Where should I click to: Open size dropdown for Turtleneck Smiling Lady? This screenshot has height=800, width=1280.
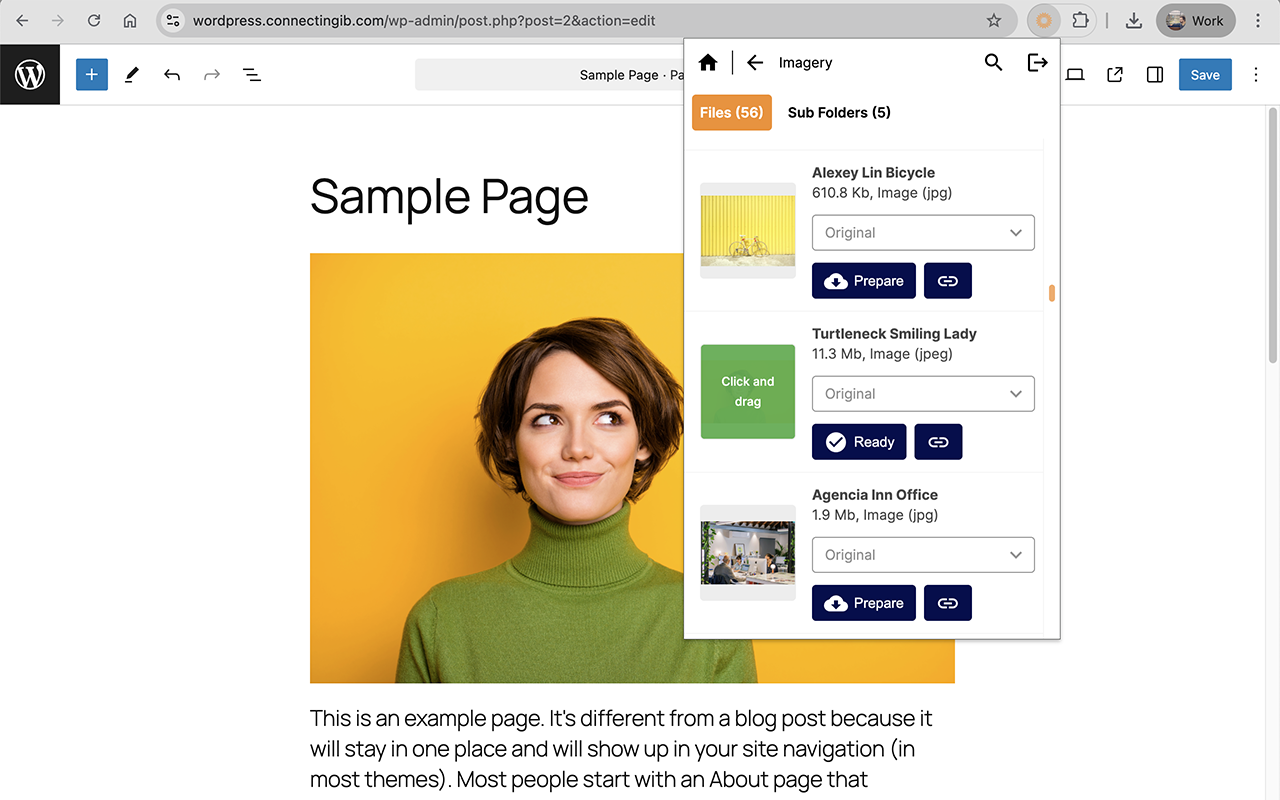(x=923, y=394)
